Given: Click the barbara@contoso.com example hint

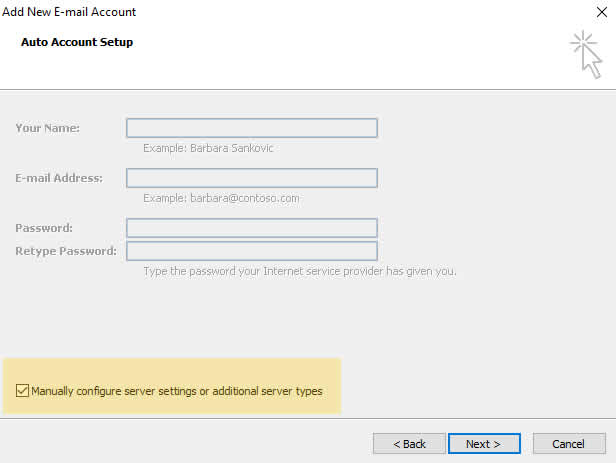Looking at the screenshot, I should pos(221,198).
